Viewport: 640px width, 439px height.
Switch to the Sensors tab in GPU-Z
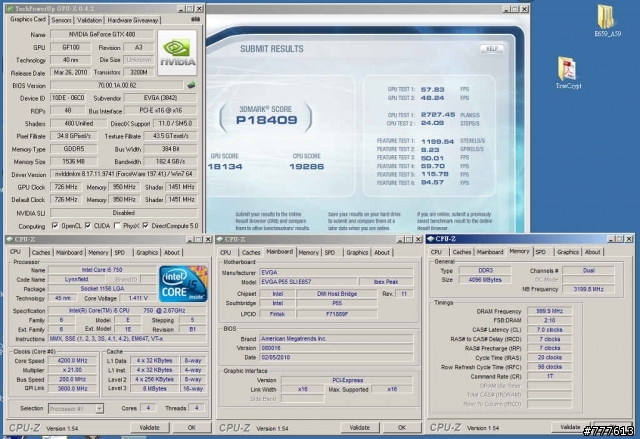click(x=62, y=20)
